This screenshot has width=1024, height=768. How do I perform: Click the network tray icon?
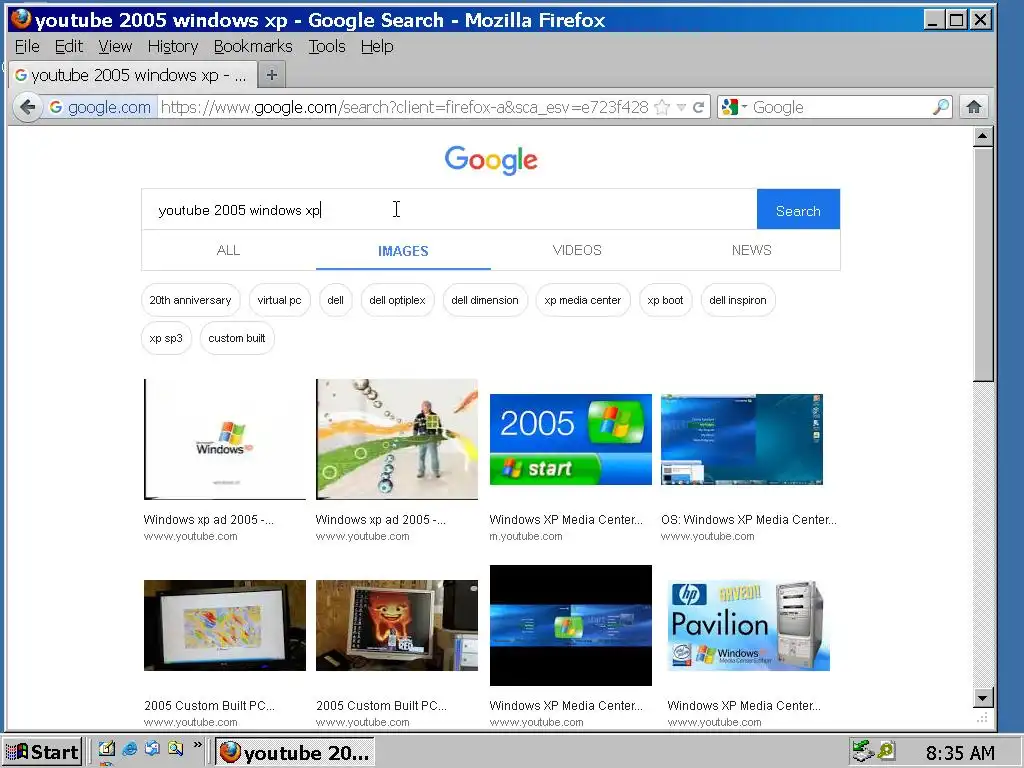[x=863, y=751]
